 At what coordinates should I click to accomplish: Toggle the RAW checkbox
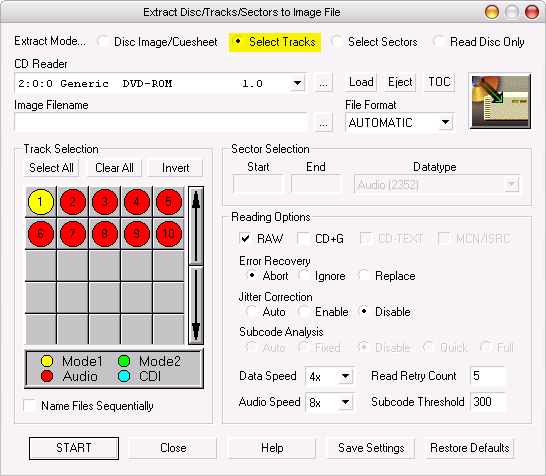pos(245,239)
